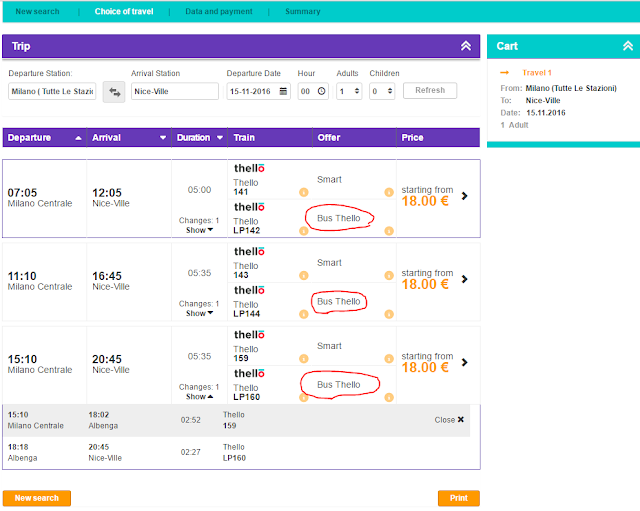640x511 pixels.
Task: Open Bus Thello offer info for LP160
Action: click(389, 397)
